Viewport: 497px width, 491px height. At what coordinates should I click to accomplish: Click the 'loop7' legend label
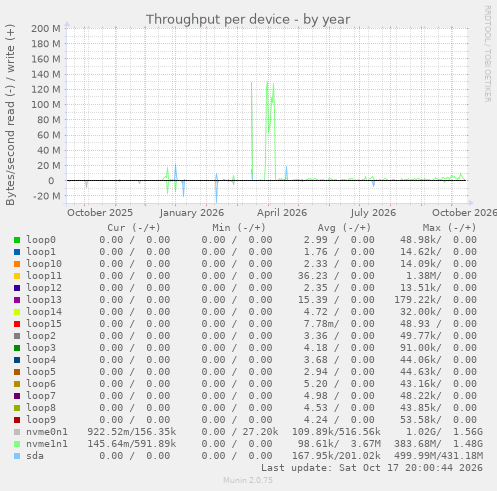click(x=41, y=396)
